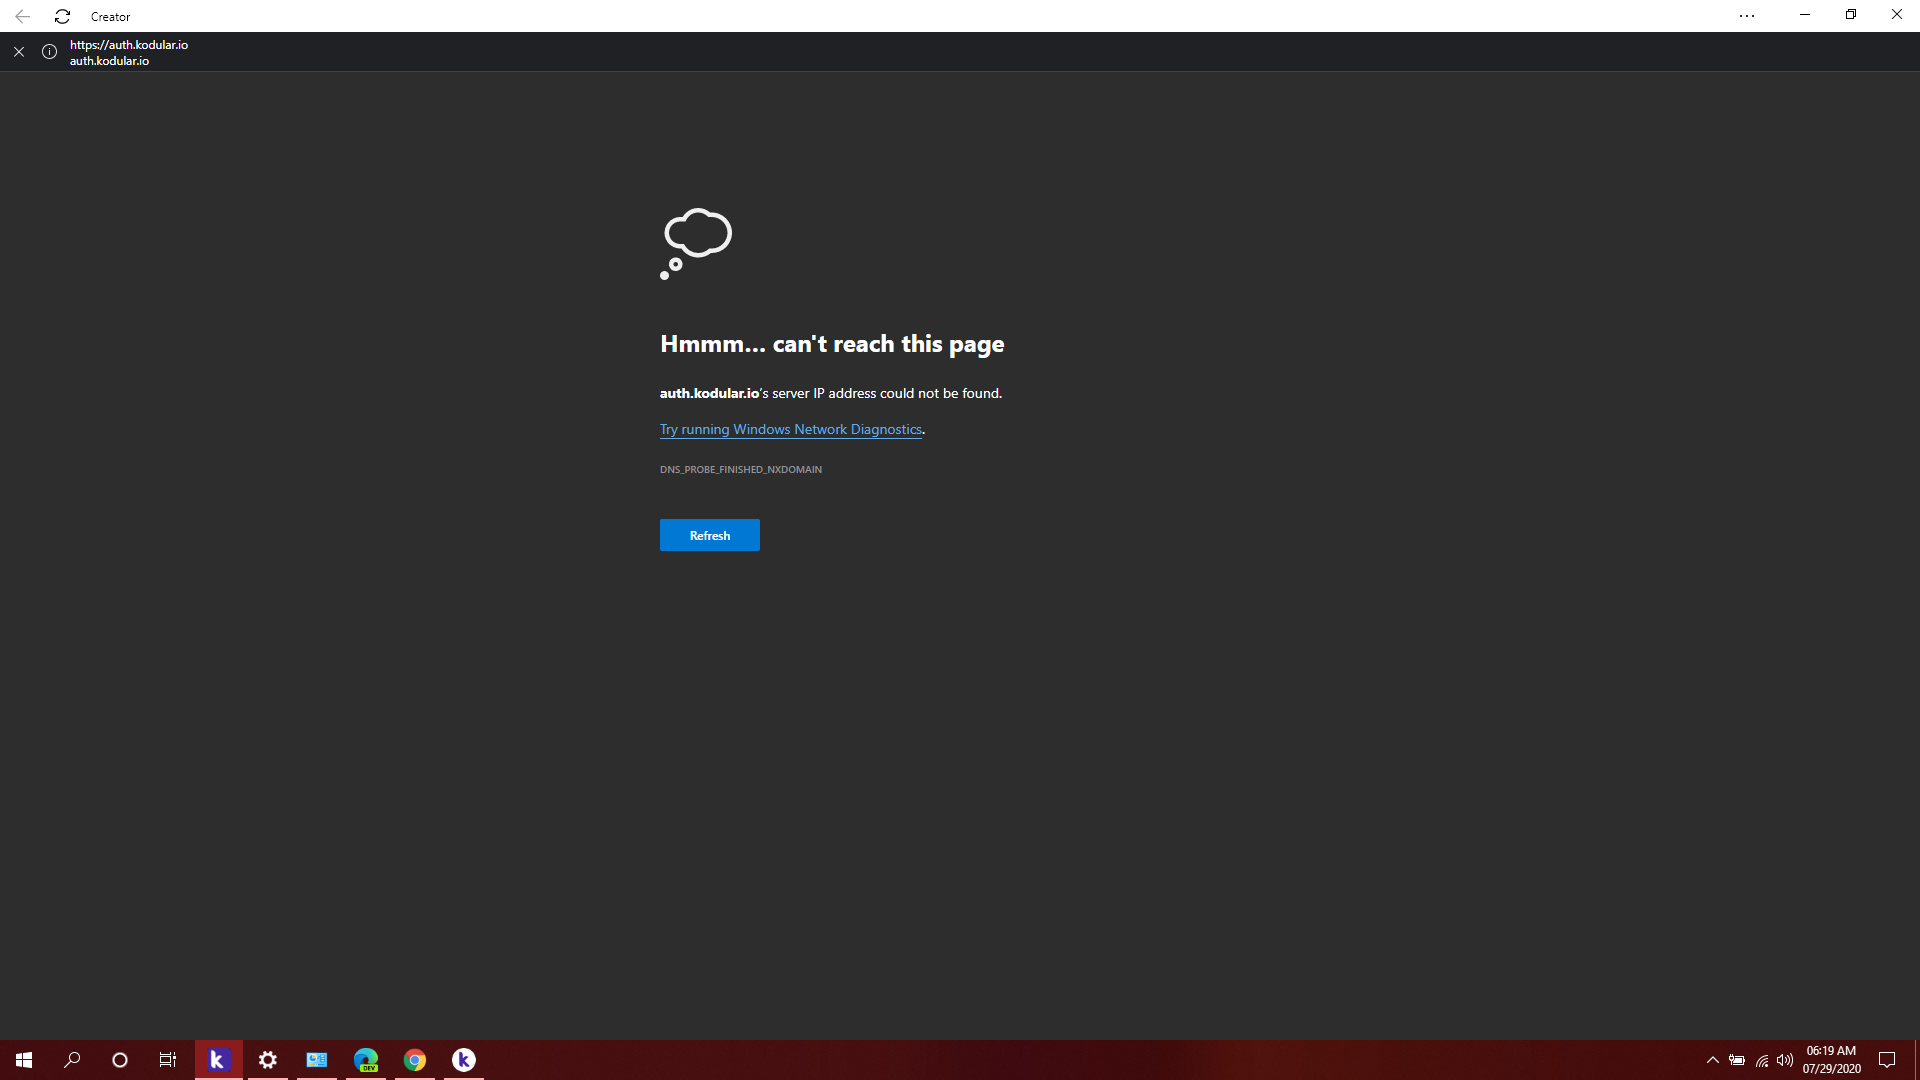Click the thought-cloud error illustration
This screenshot has width=1920, height=1080.
coord(696,244)
